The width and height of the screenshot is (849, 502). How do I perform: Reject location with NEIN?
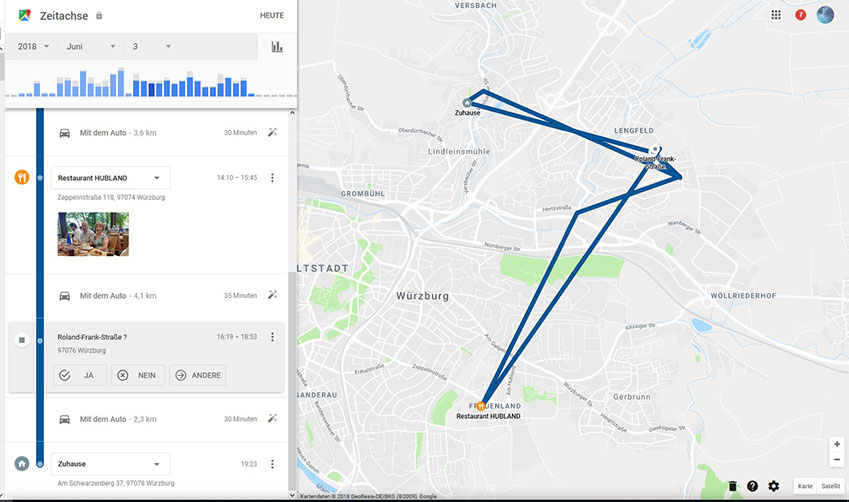tap(138, 375)
